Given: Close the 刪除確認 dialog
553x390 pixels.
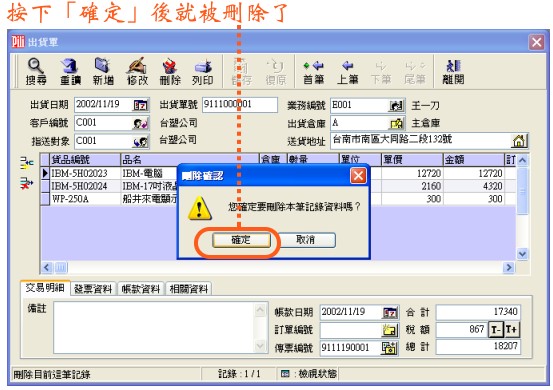Looking at the screenshot, I should pos(358,176).
